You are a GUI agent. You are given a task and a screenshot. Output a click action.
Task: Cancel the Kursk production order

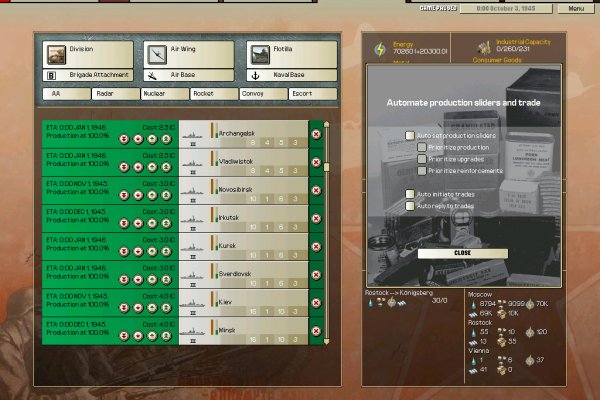tap(316, 247)
